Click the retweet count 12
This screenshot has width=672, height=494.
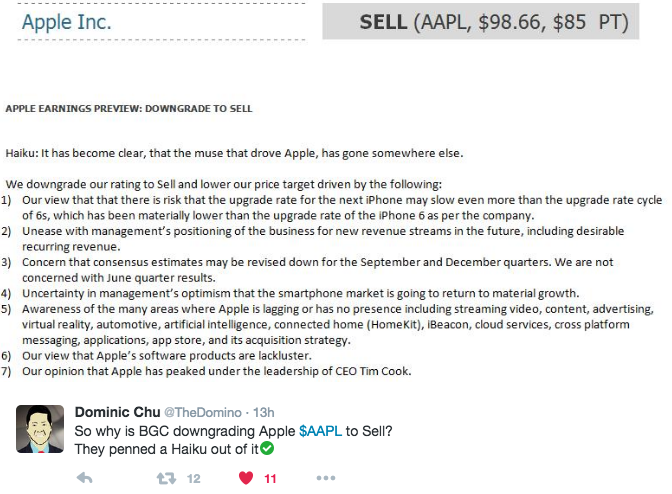(193, 478)
